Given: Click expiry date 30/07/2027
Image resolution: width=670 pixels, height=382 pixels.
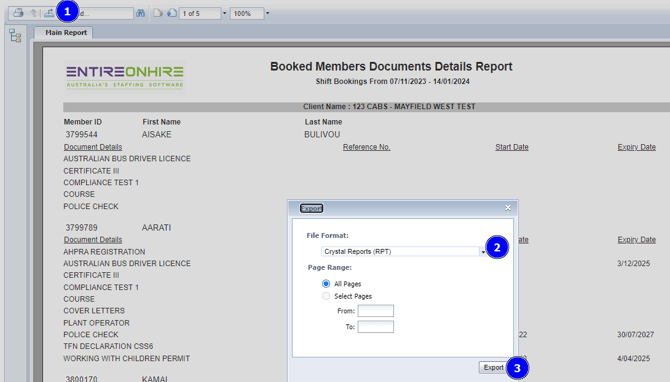Looking at the screenshot, I should click(x=635, y=335).
